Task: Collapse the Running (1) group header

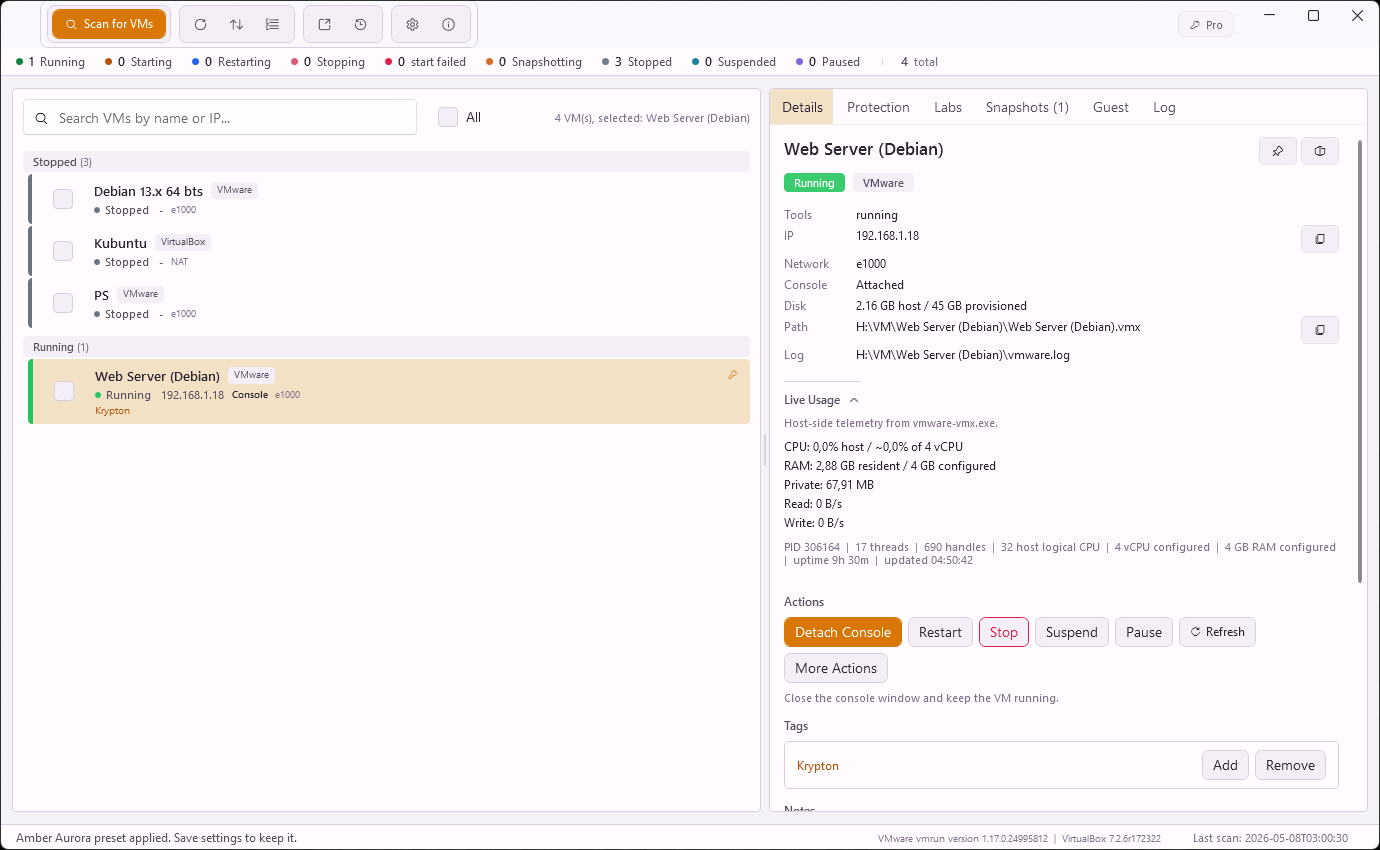Action: [386, 347]
